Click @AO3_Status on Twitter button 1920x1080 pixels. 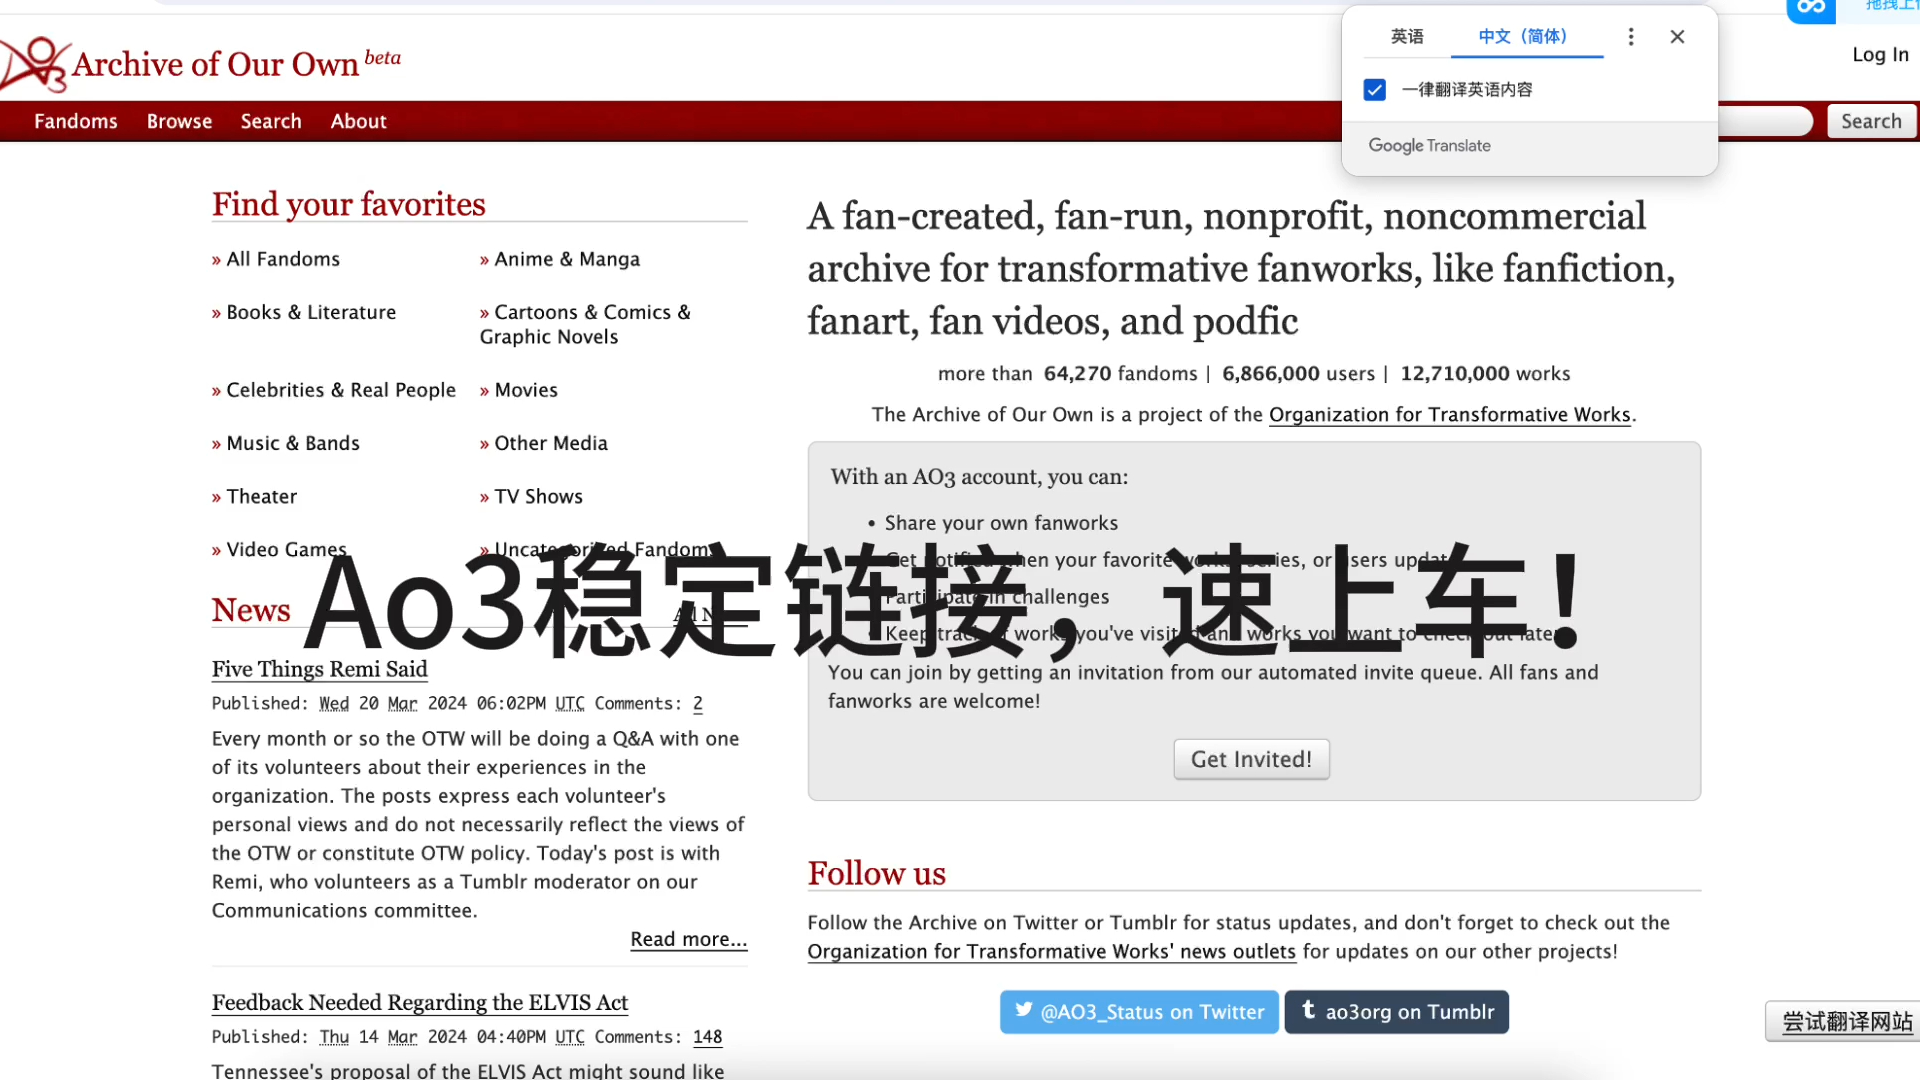click(x=1139, y=1010)
